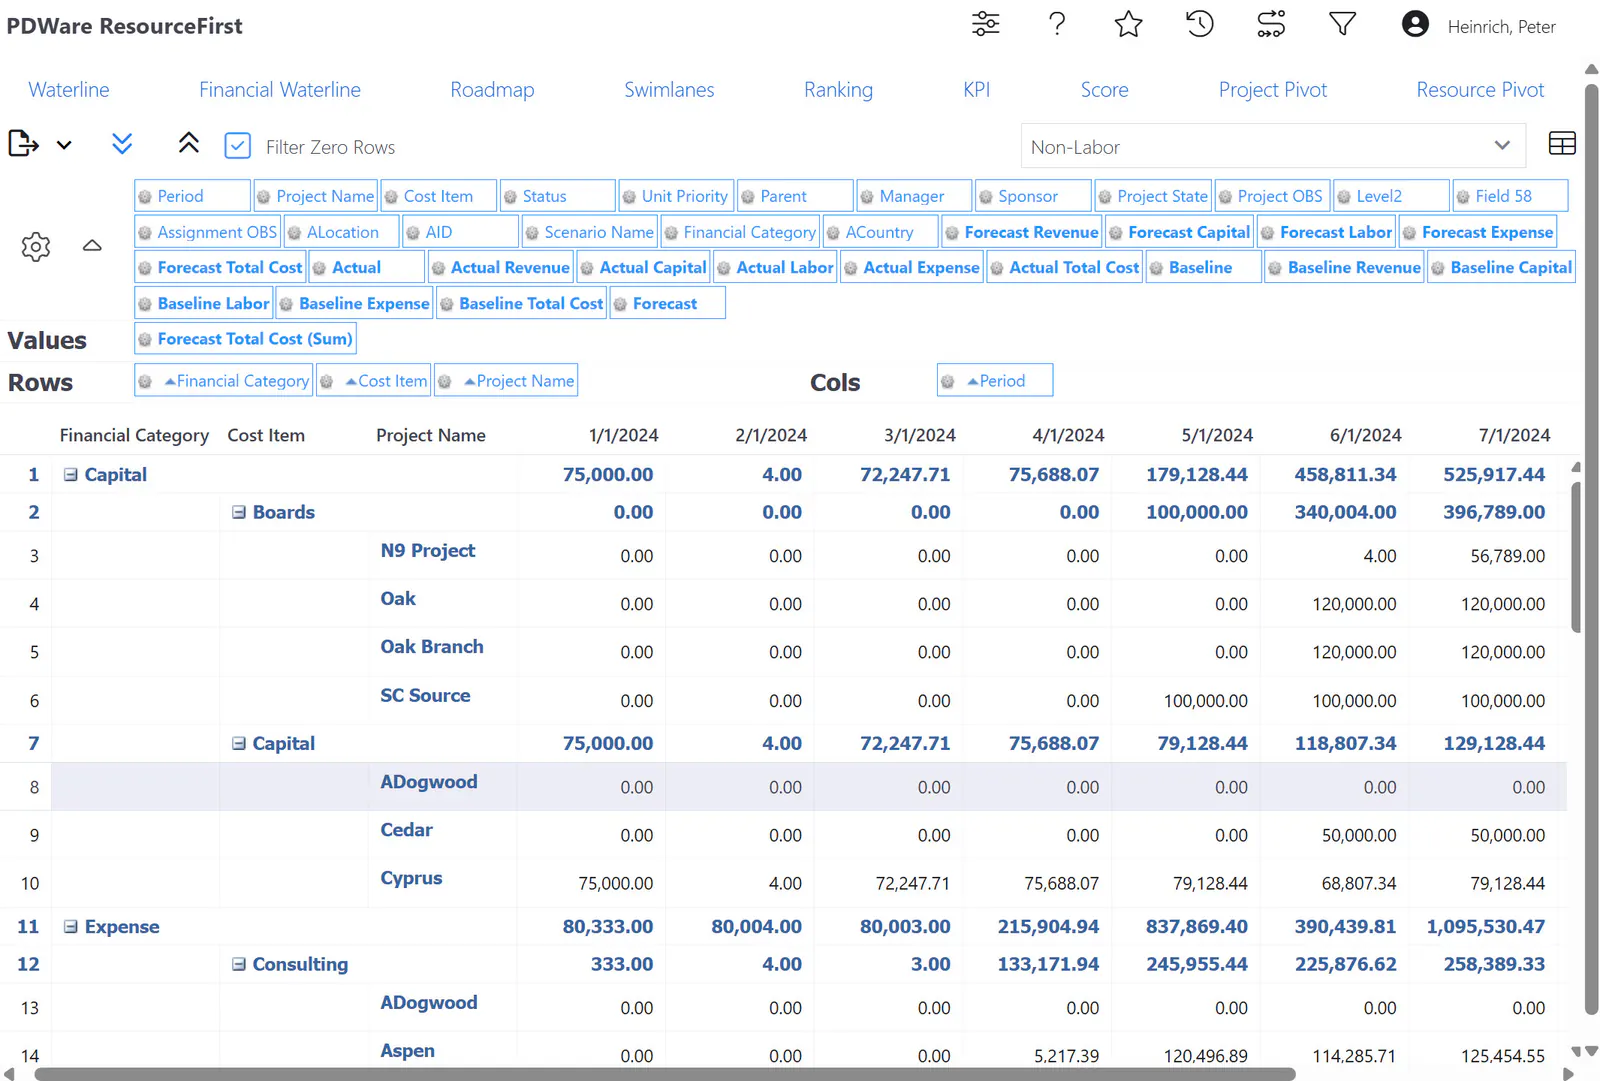Click gear on Scenario Name field chip
The image size is (1600, 1081).
point(532,233)
